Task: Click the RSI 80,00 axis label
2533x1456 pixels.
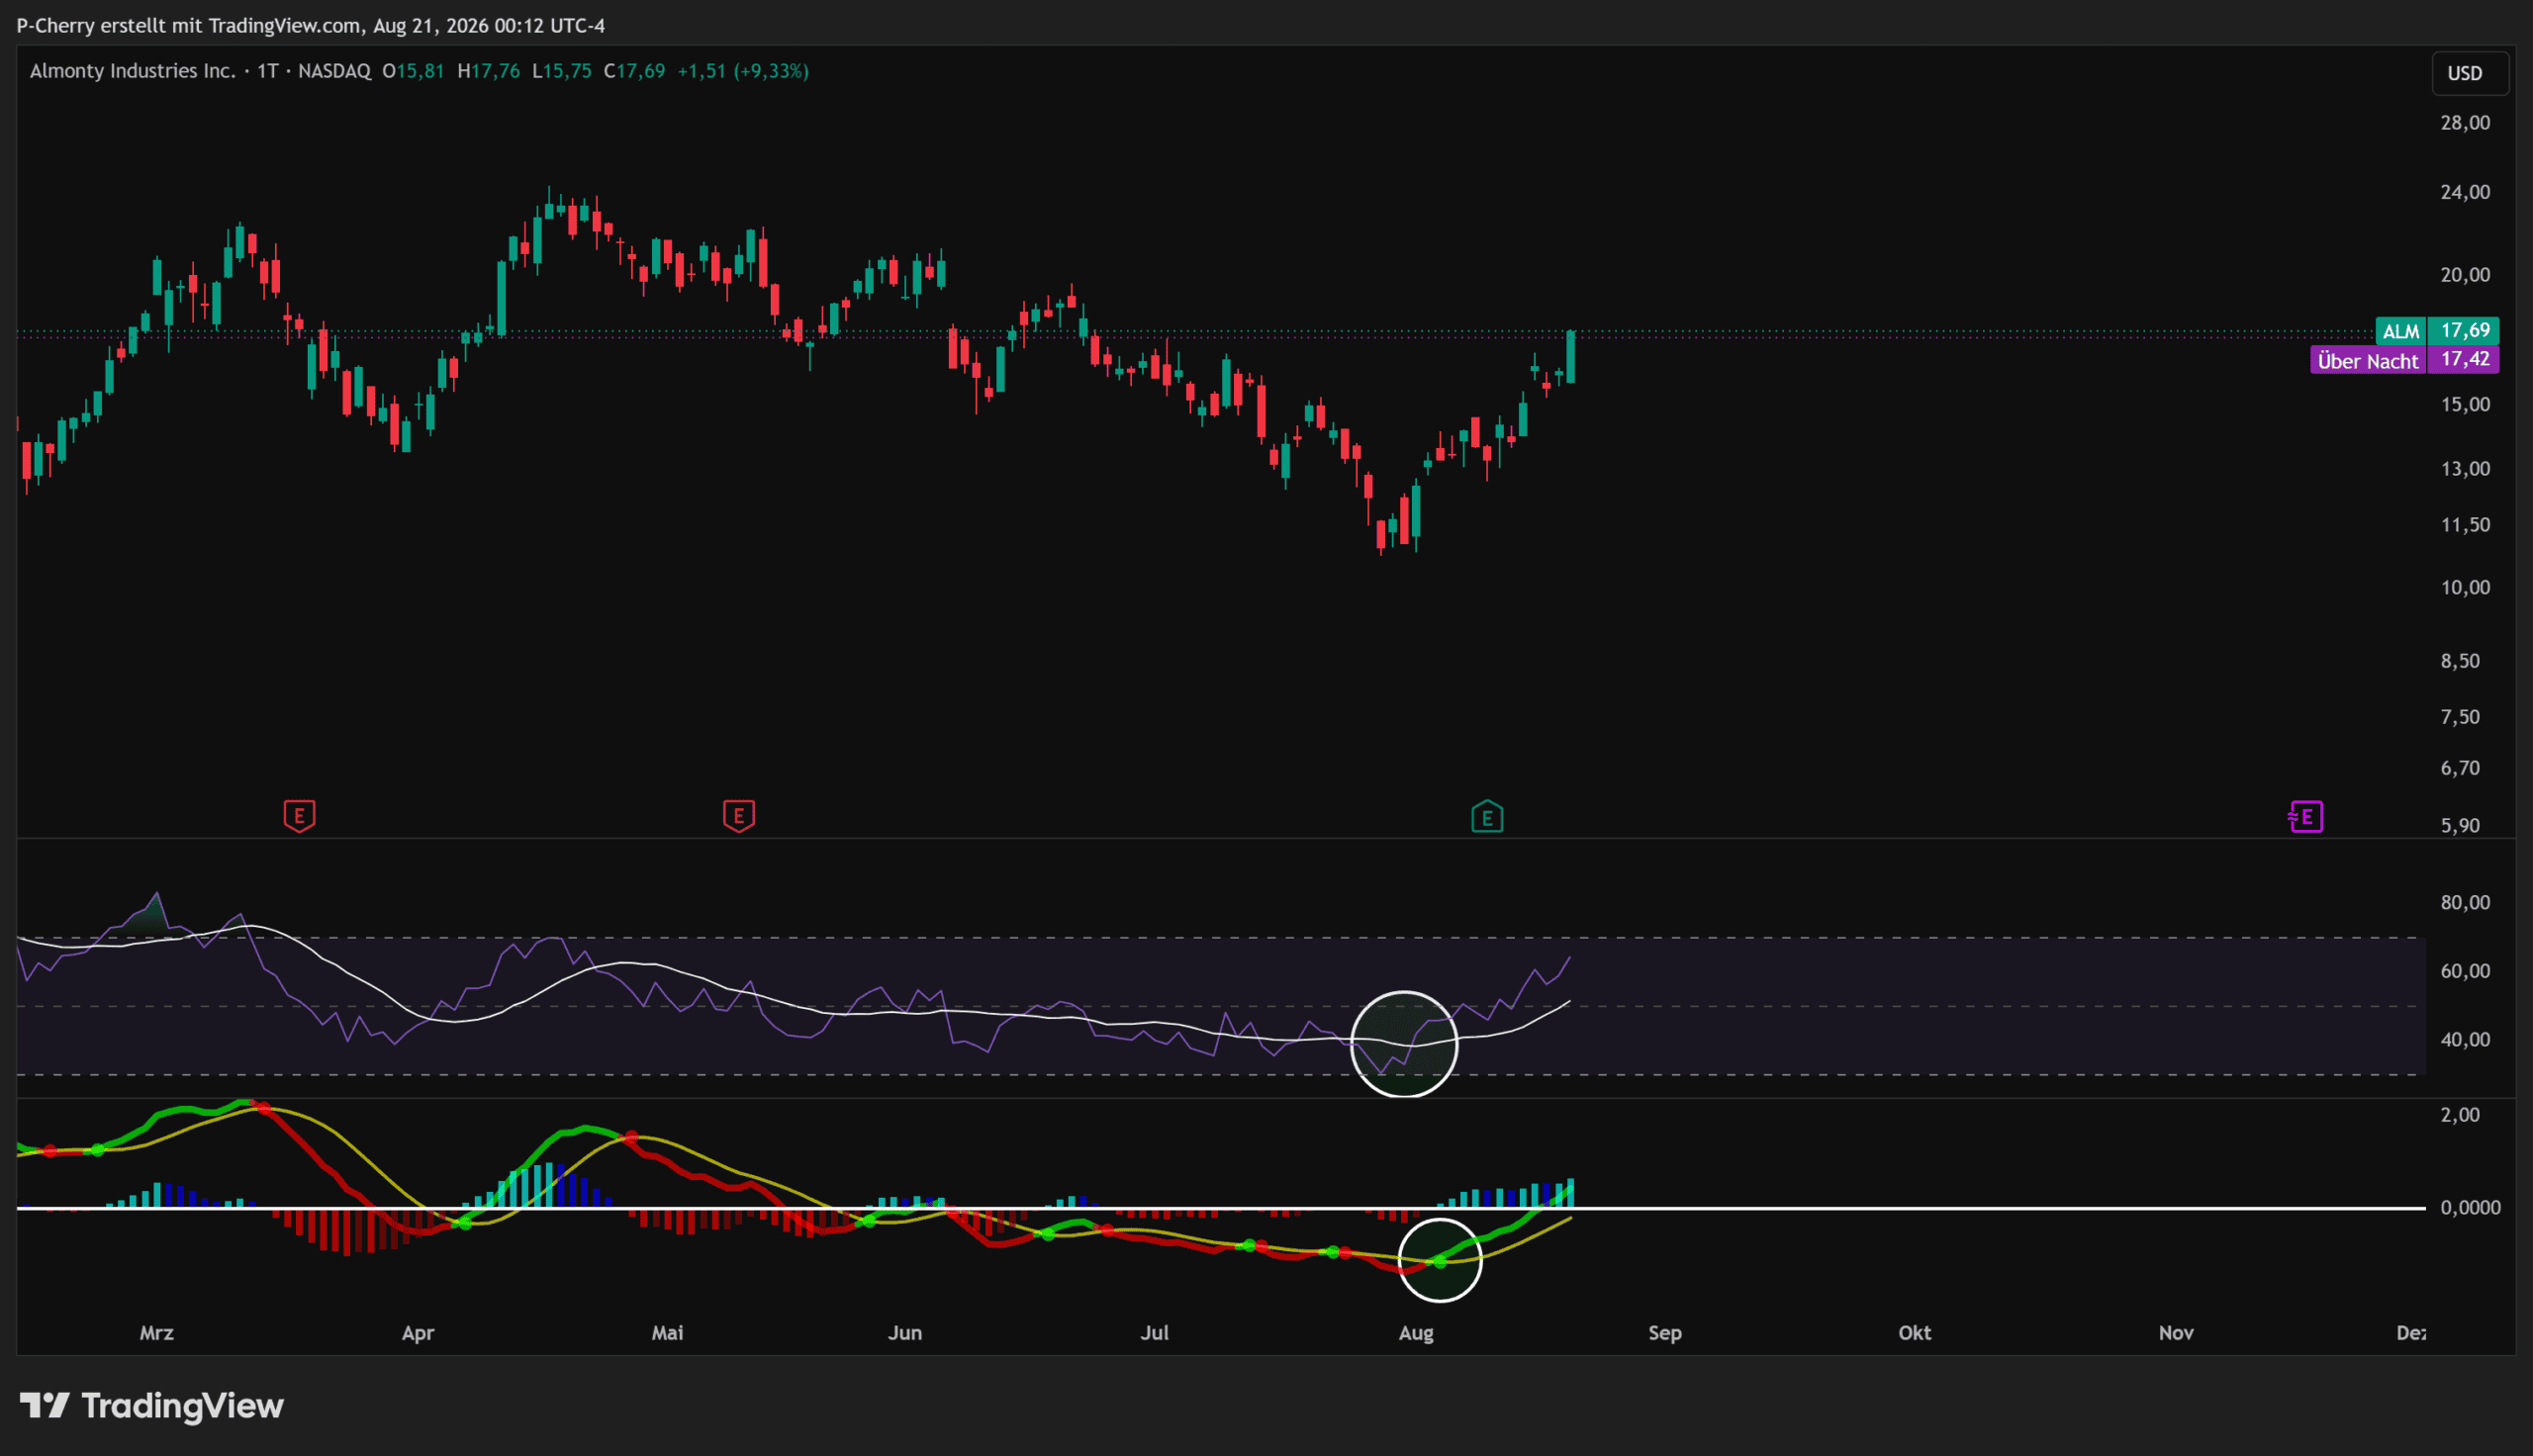Action: [x=2465, y=903]
